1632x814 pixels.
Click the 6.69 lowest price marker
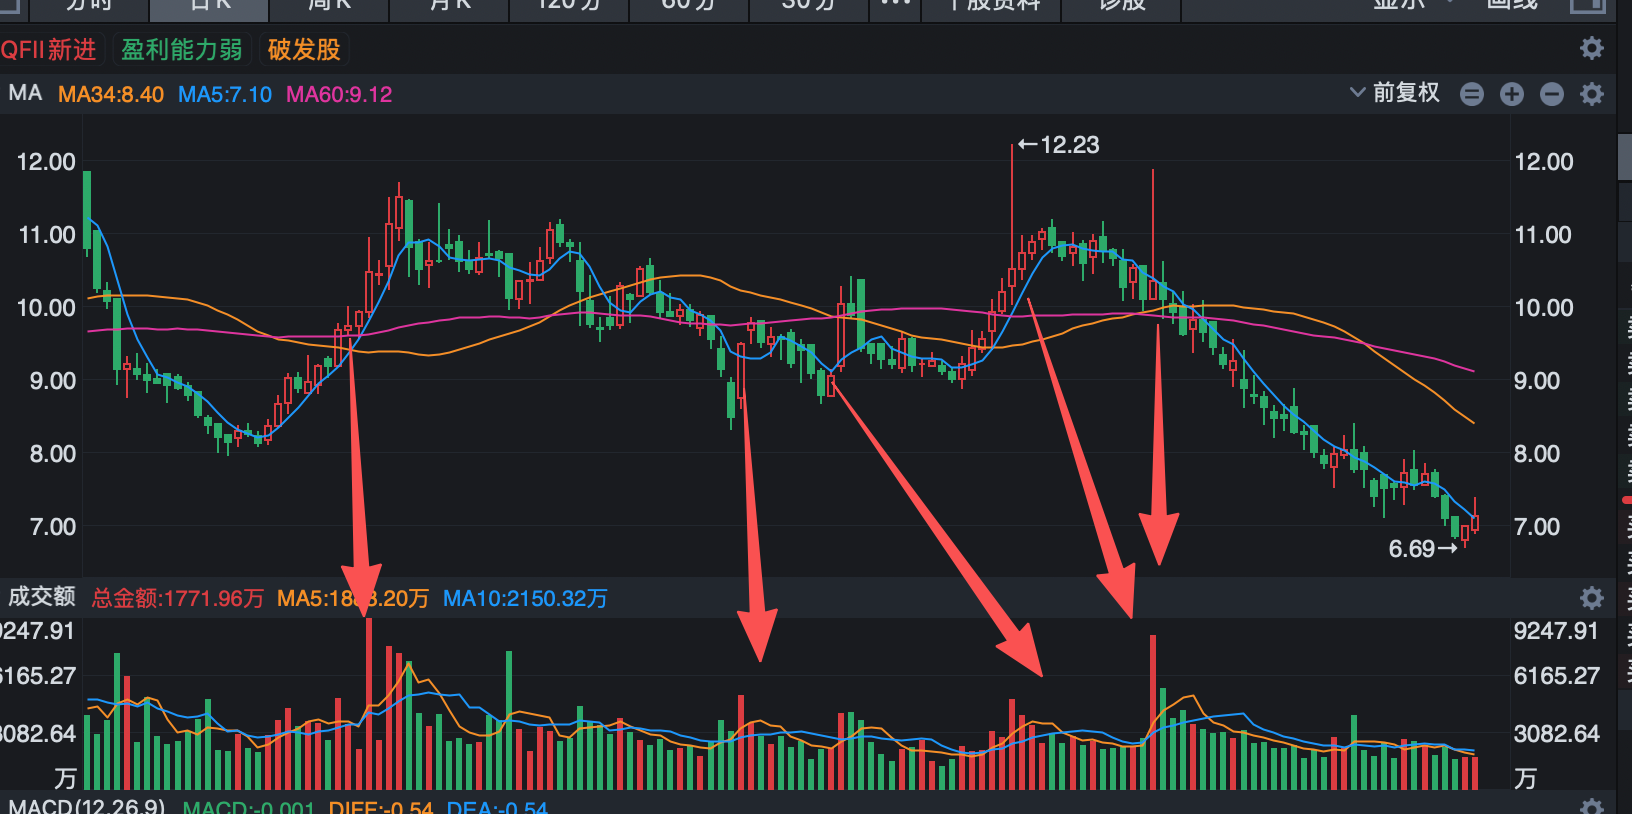click(x=1422, y=549)
